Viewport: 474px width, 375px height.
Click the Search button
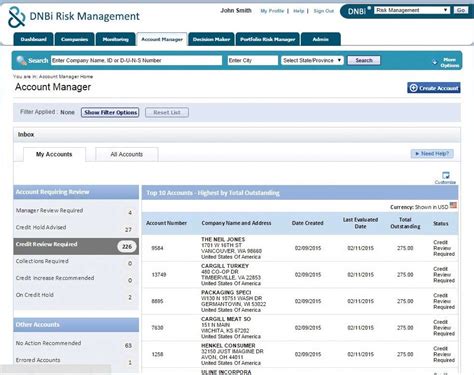(364, 60)
